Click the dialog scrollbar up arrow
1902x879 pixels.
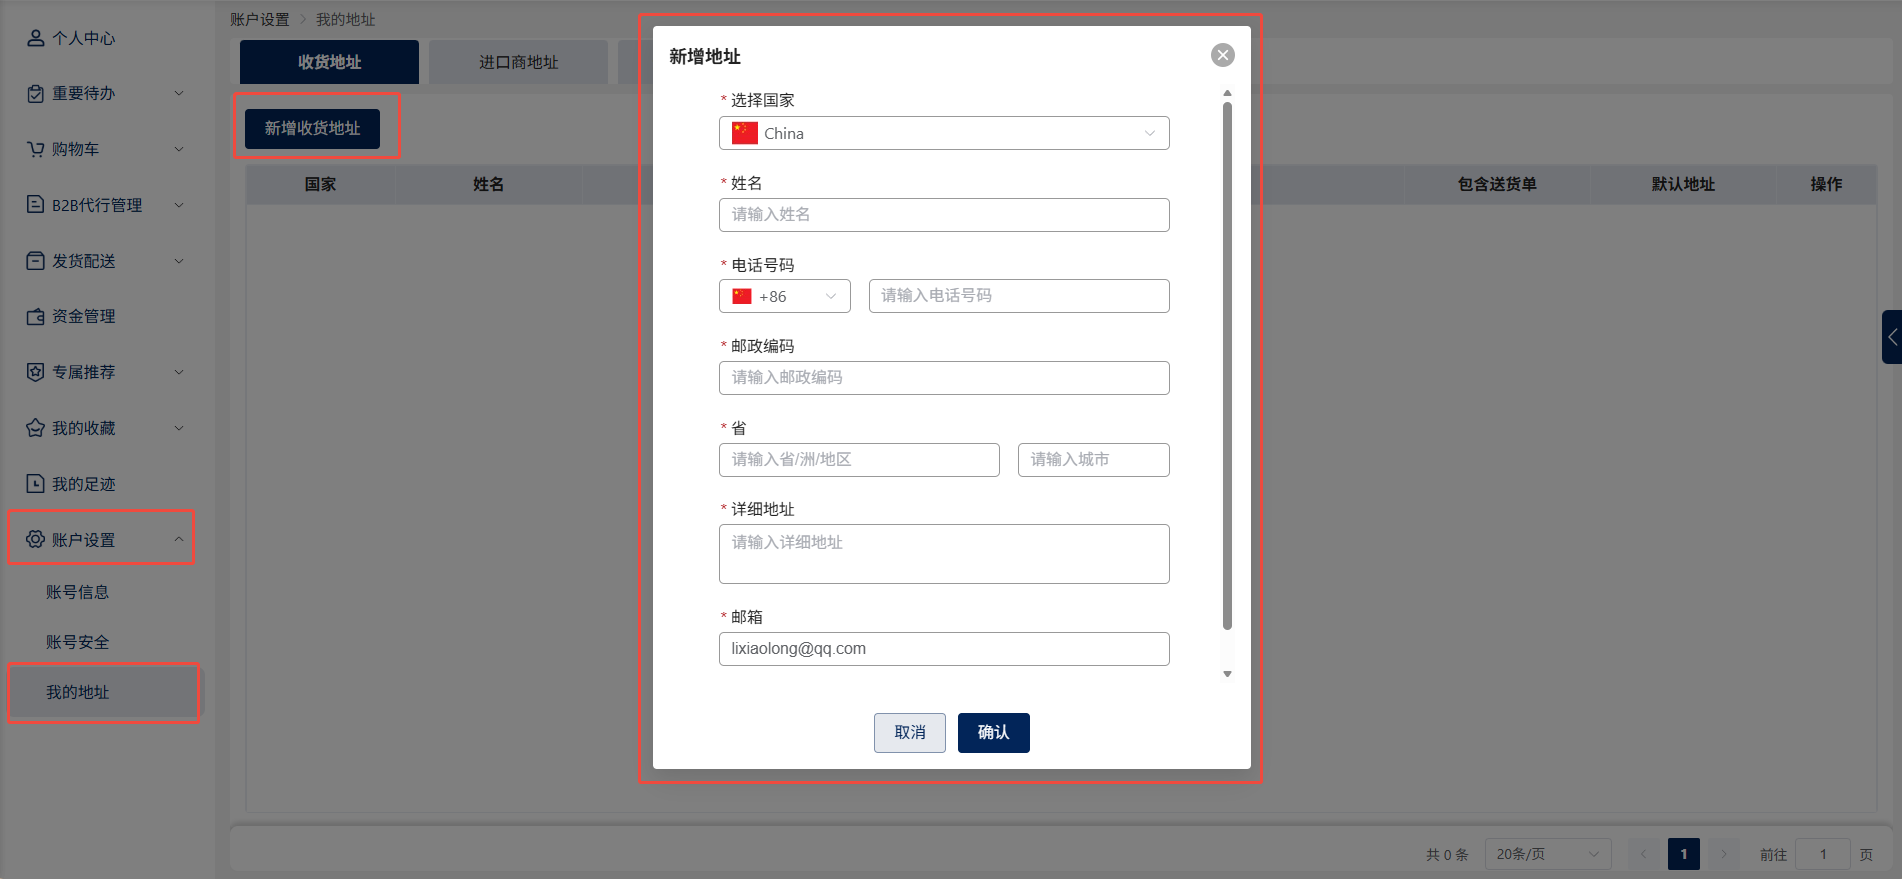coord(1227,93)
